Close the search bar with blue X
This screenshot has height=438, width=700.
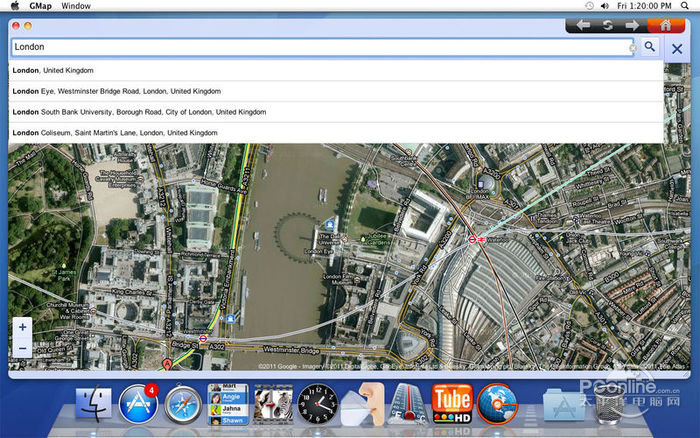coord(677,49)
